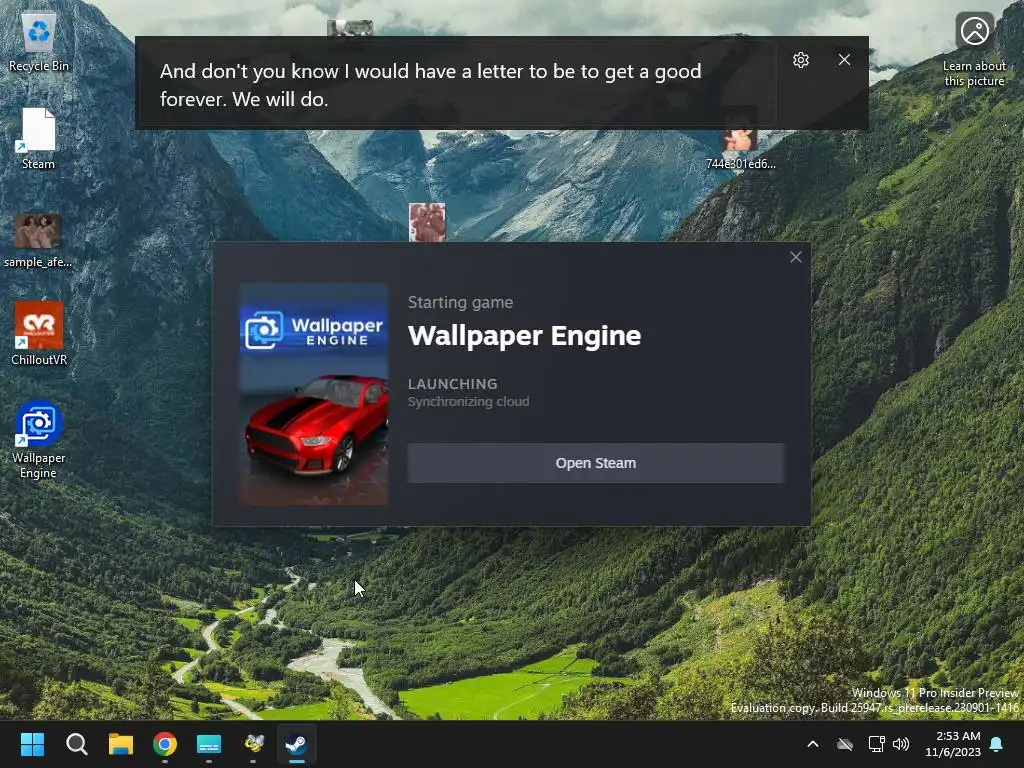
Task: Select the ChilloutVR desktop shortcut
Action: point(39,333)
